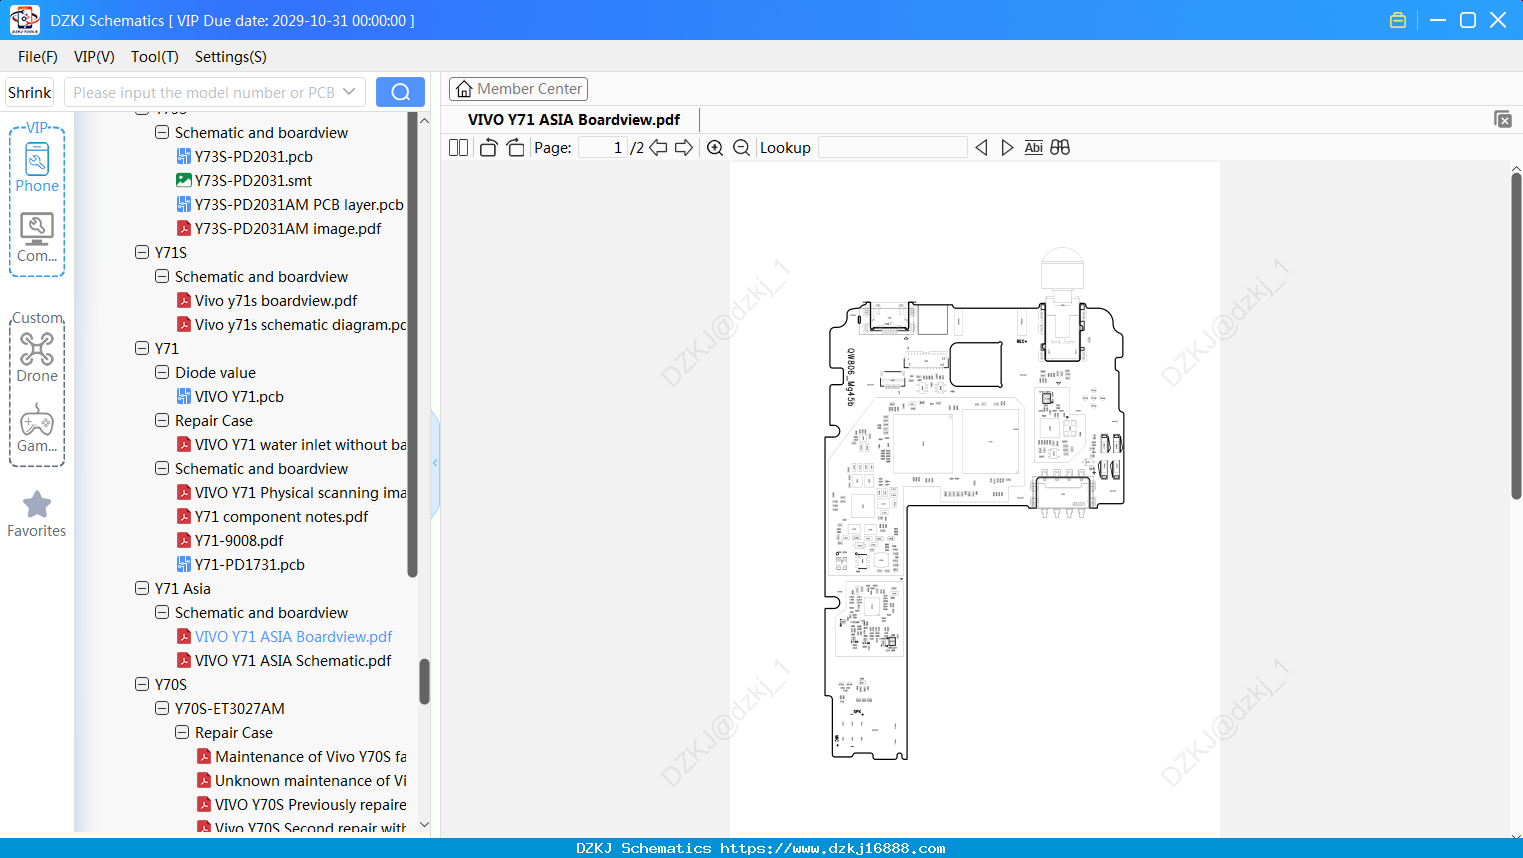
Task: Open the Tool(T) menu
Action: [x=155, y=57]
